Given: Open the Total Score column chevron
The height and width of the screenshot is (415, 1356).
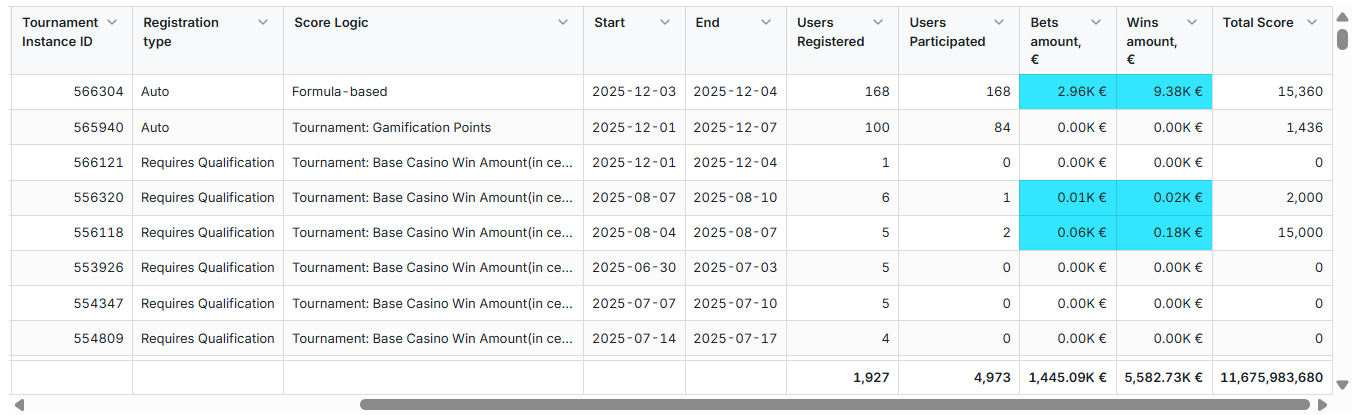Looking at the screenshot, I should 1312,22.
